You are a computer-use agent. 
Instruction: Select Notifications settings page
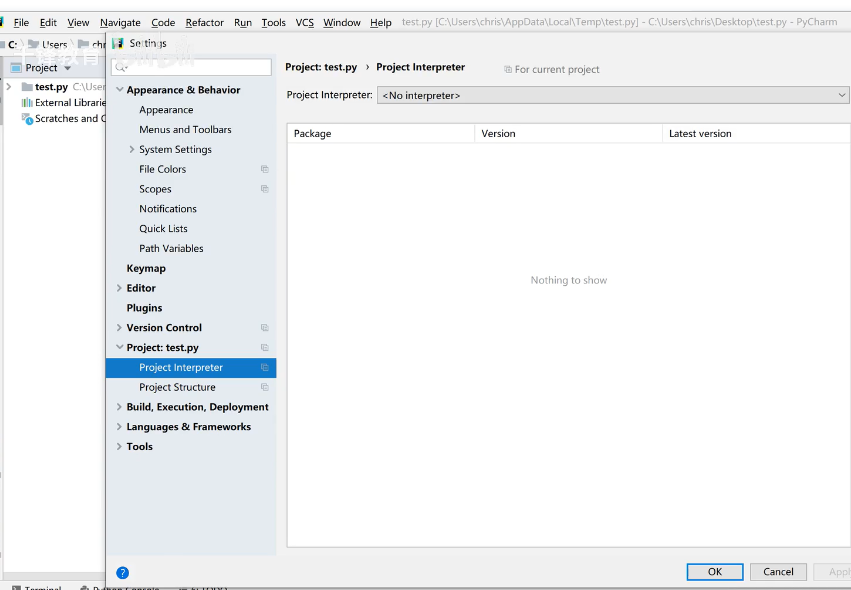168,208
